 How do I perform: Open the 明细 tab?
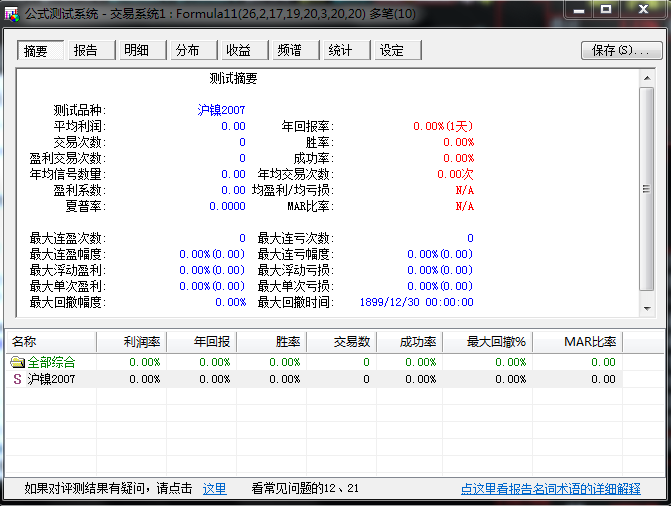[x=143, y=50]
